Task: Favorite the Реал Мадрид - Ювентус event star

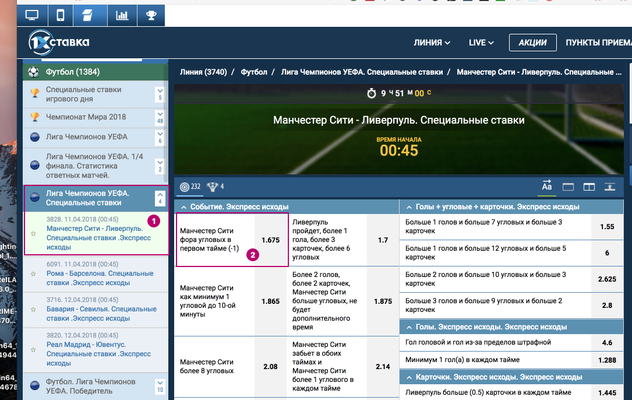Action: [x=33, y=349]
